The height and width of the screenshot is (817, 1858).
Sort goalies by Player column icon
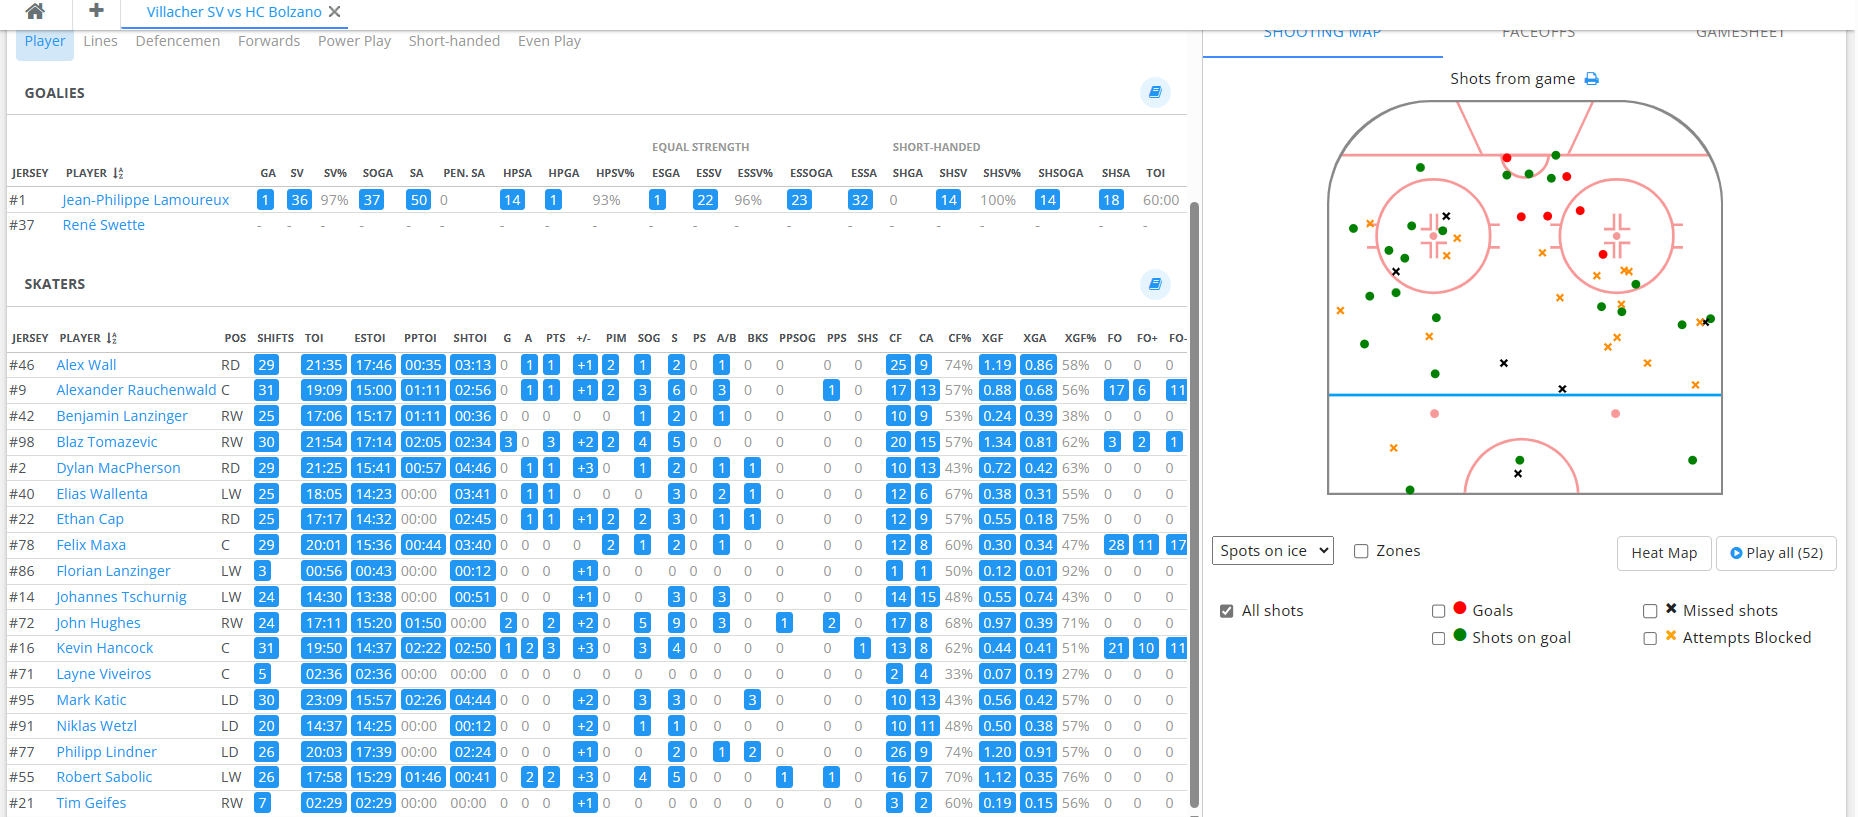coord(118,173)
